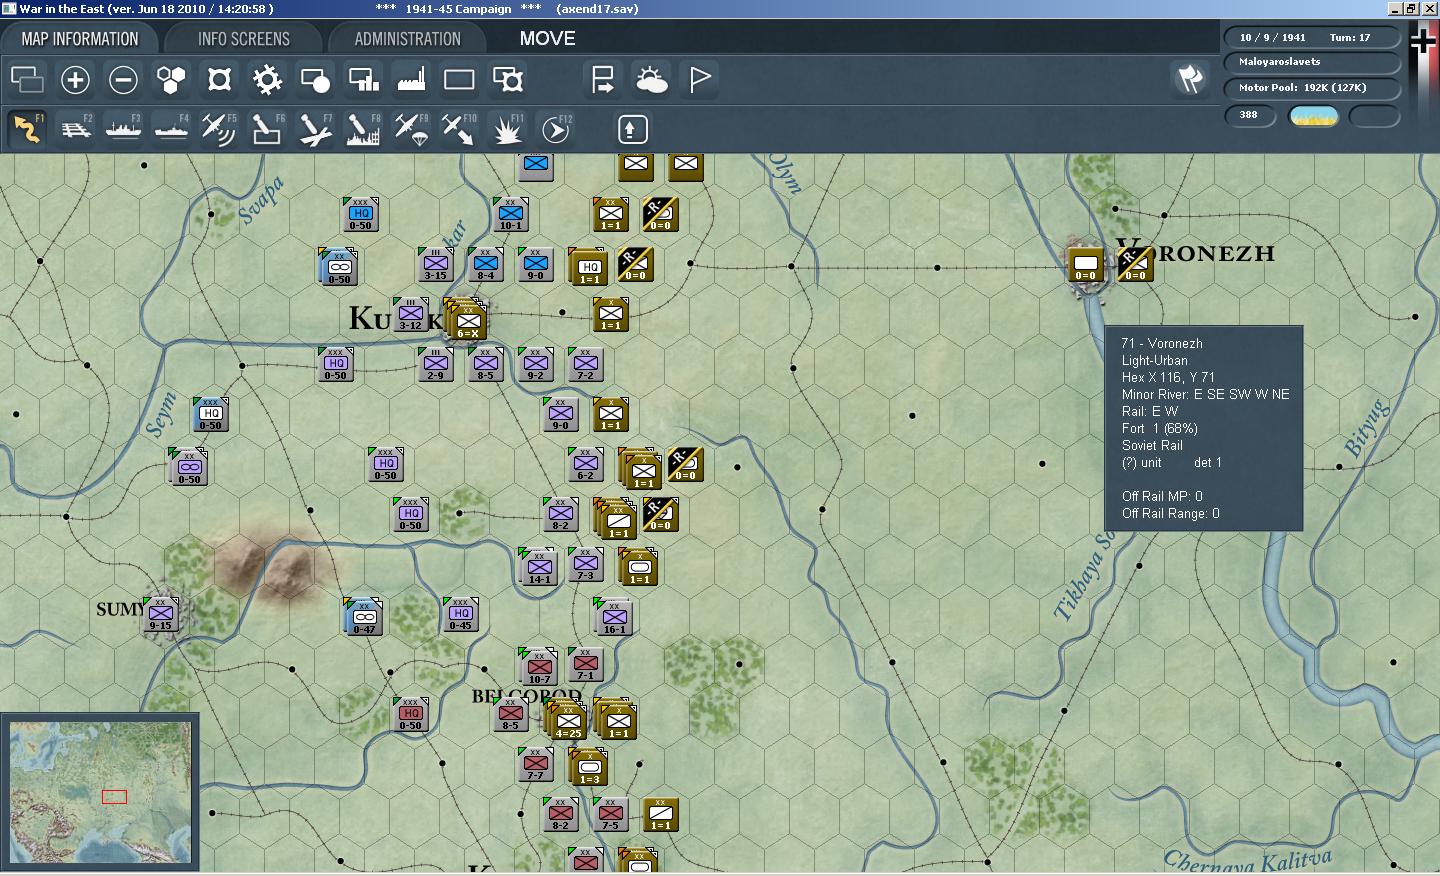Click the factory icon in the toolbar
This screenshot has height=876, width=1440.
point(411,80)
